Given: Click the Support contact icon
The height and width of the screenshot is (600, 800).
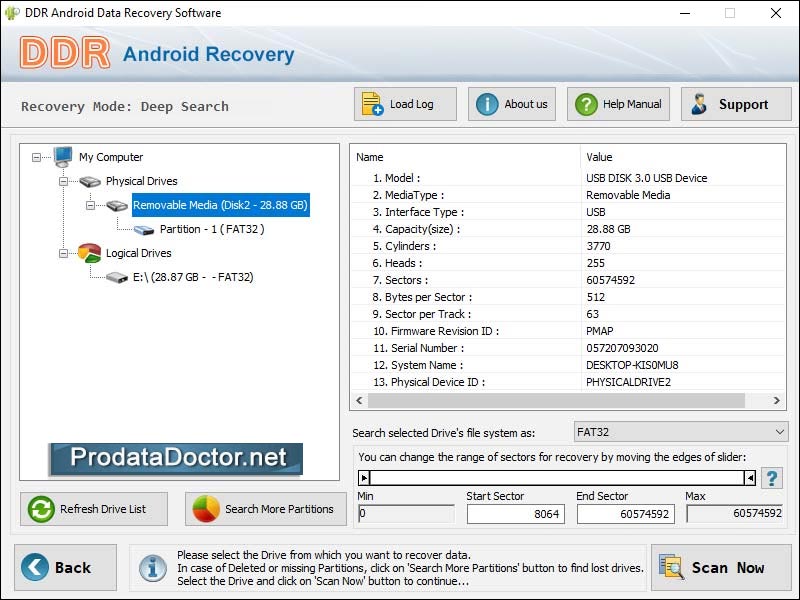Looking at the screenshot, I should click(x=700, y=103).
